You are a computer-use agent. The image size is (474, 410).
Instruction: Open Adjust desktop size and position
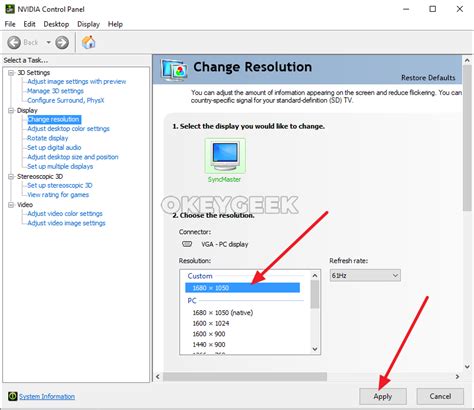pos(73,157)
